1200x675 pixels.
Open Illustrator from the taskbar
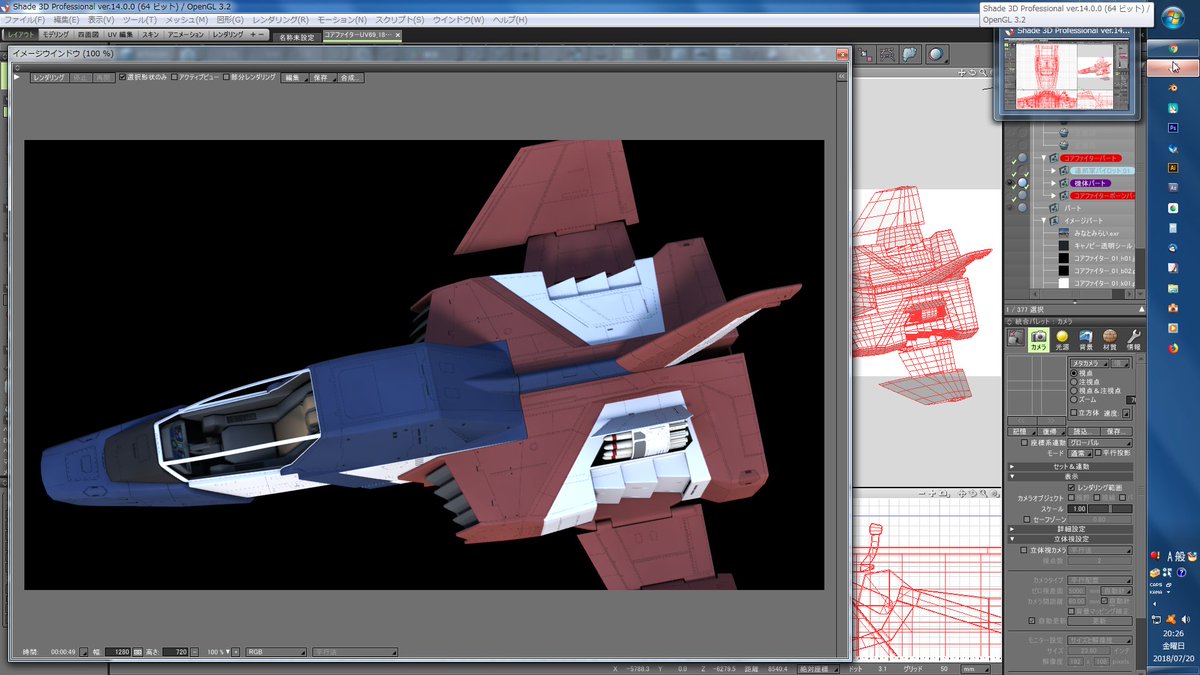[1173, 168]
